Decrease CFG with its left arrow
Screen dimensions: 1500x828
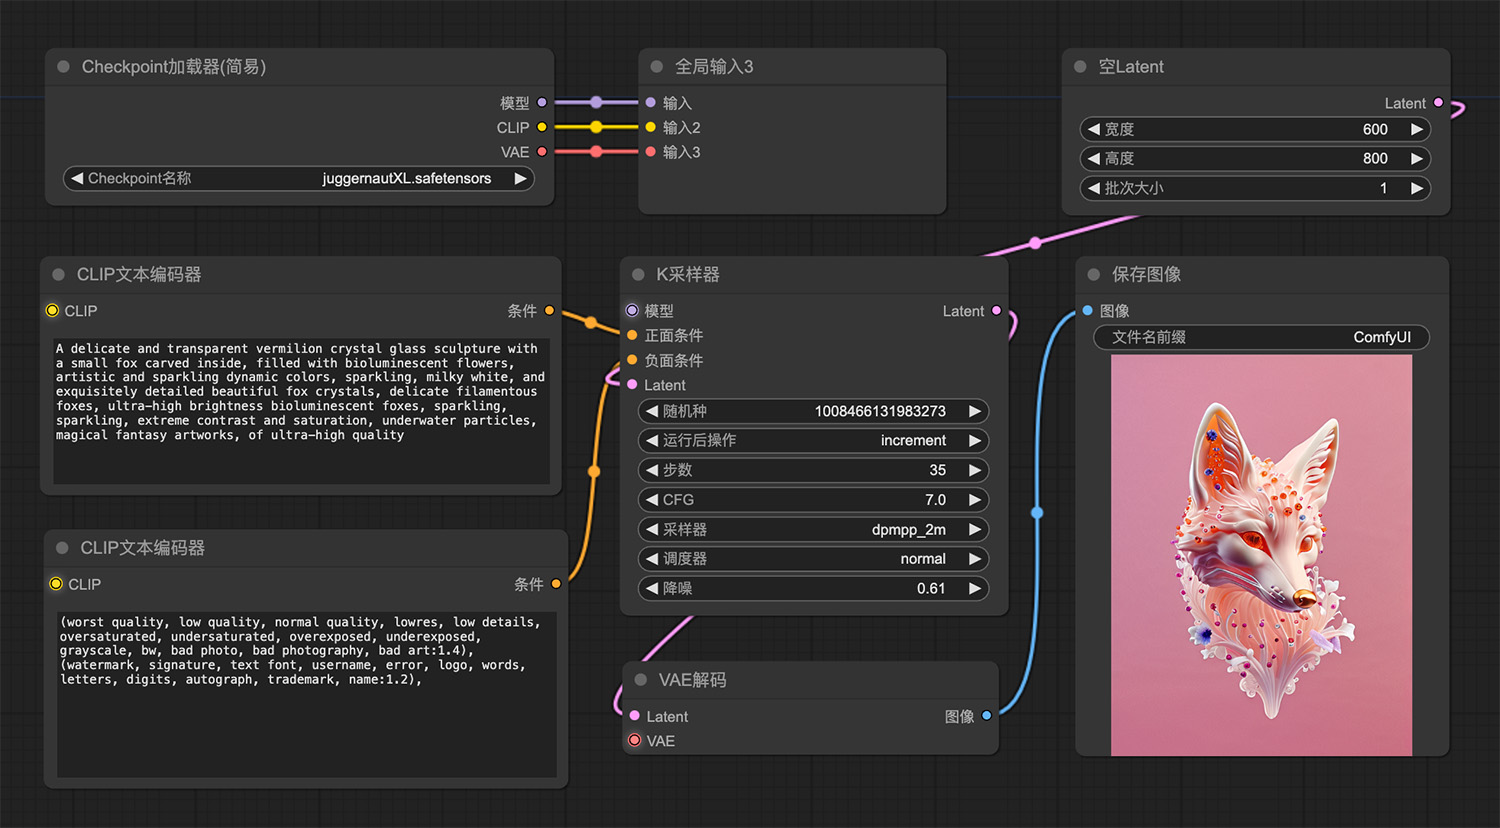(x=652, y=500)
